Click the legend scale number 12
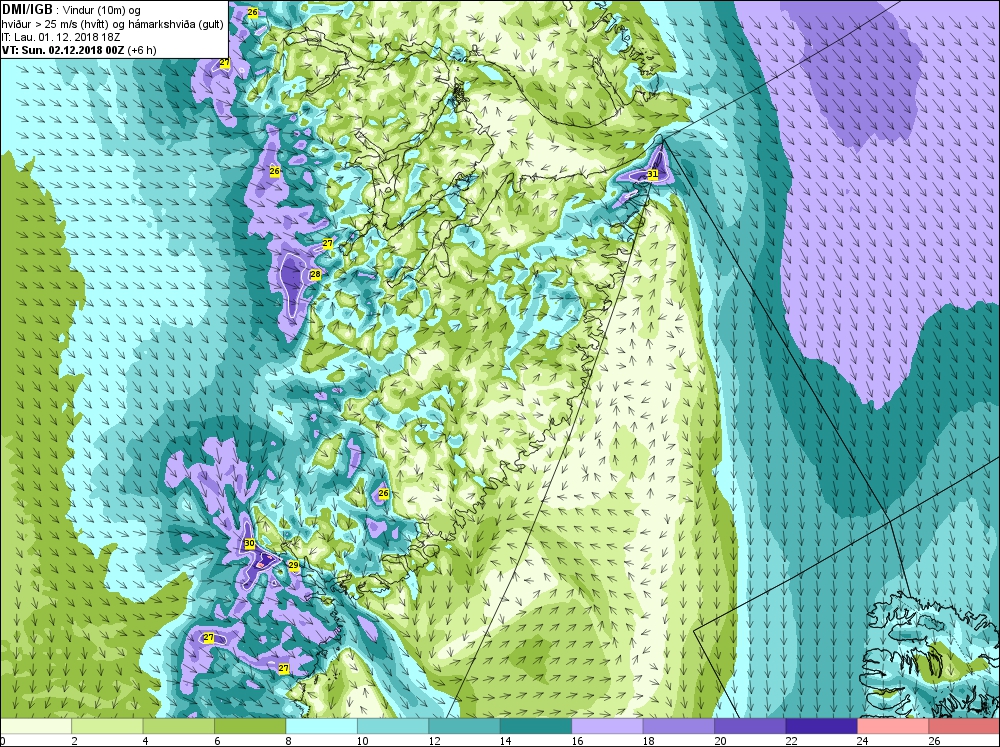 pyautogui.click(x=434, y=741)
